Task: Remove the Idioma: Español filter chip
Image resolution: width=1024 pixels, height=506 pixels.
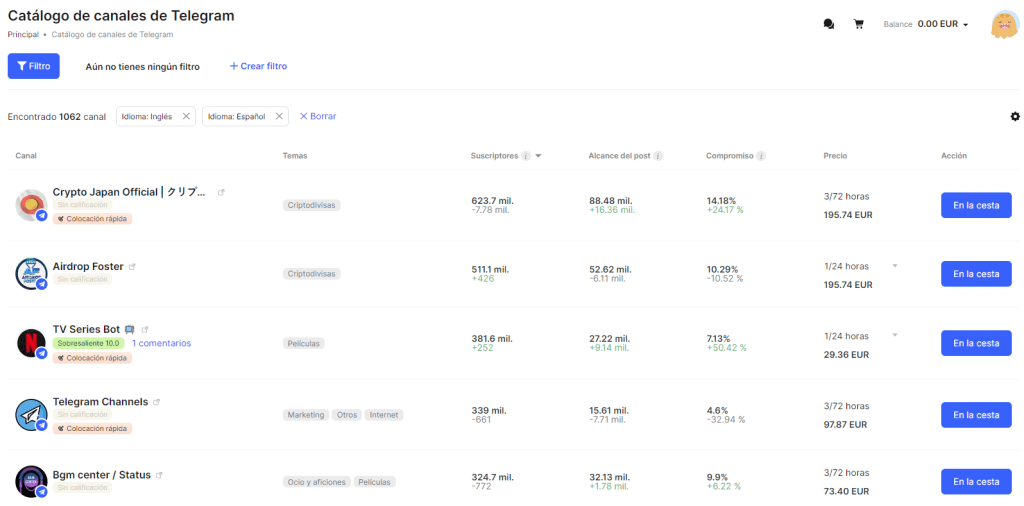Action: point(279,116)
